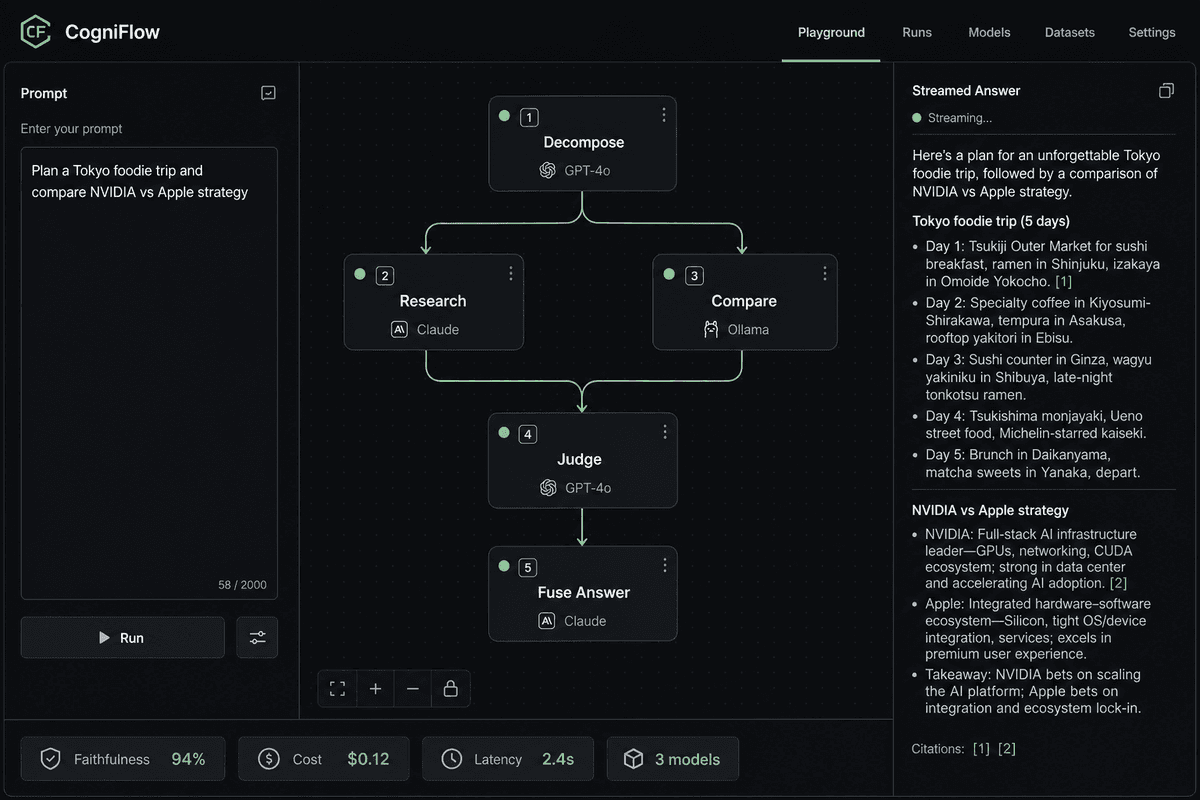Open citation [1] in Citations footer
The width and height of the screenshot is (1200, 800).
pos(982,748)
